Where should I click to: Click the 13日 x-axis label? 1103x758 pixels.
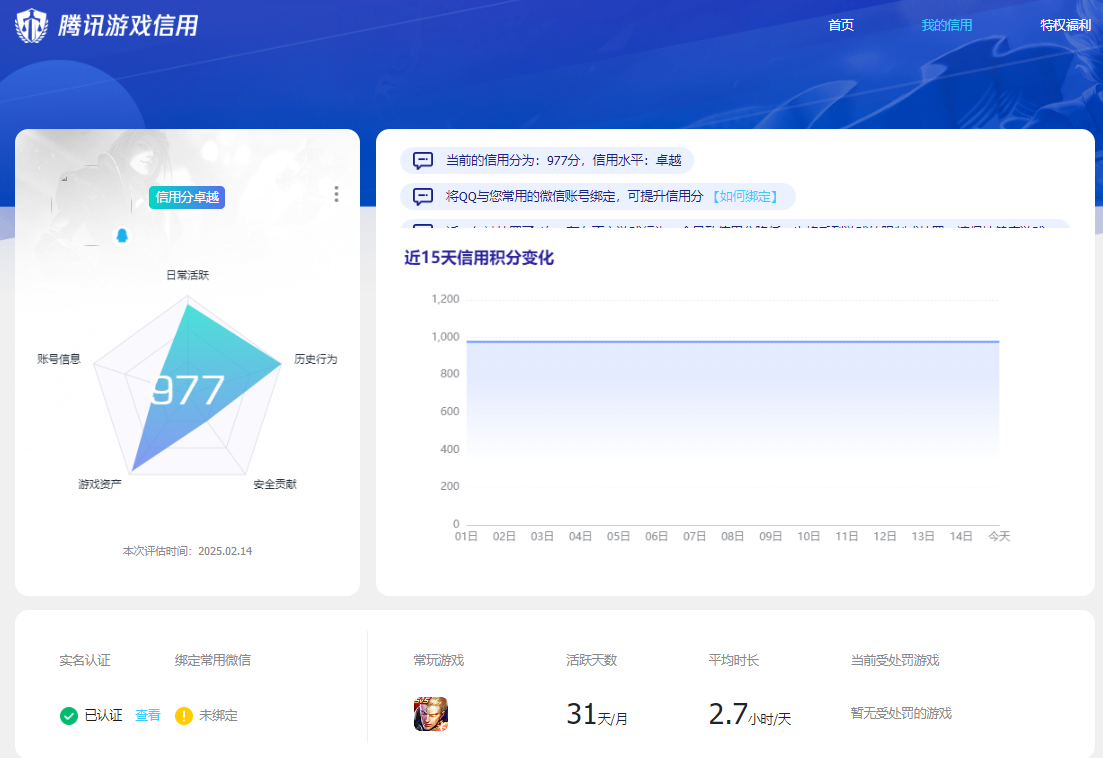tap(923, 537)
